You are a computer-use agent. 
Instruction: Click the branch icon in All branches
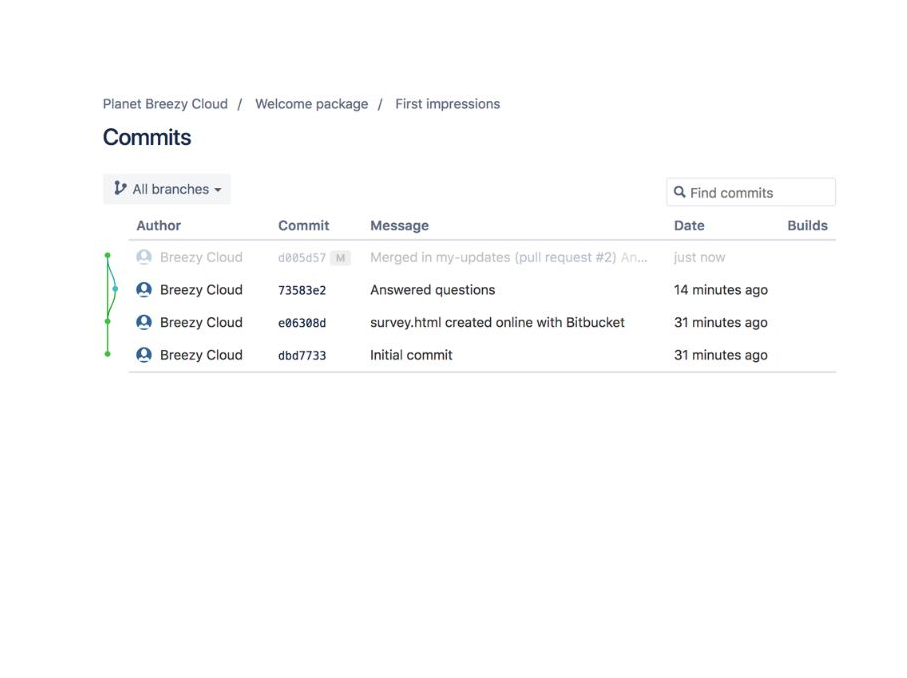click(120, 188)
